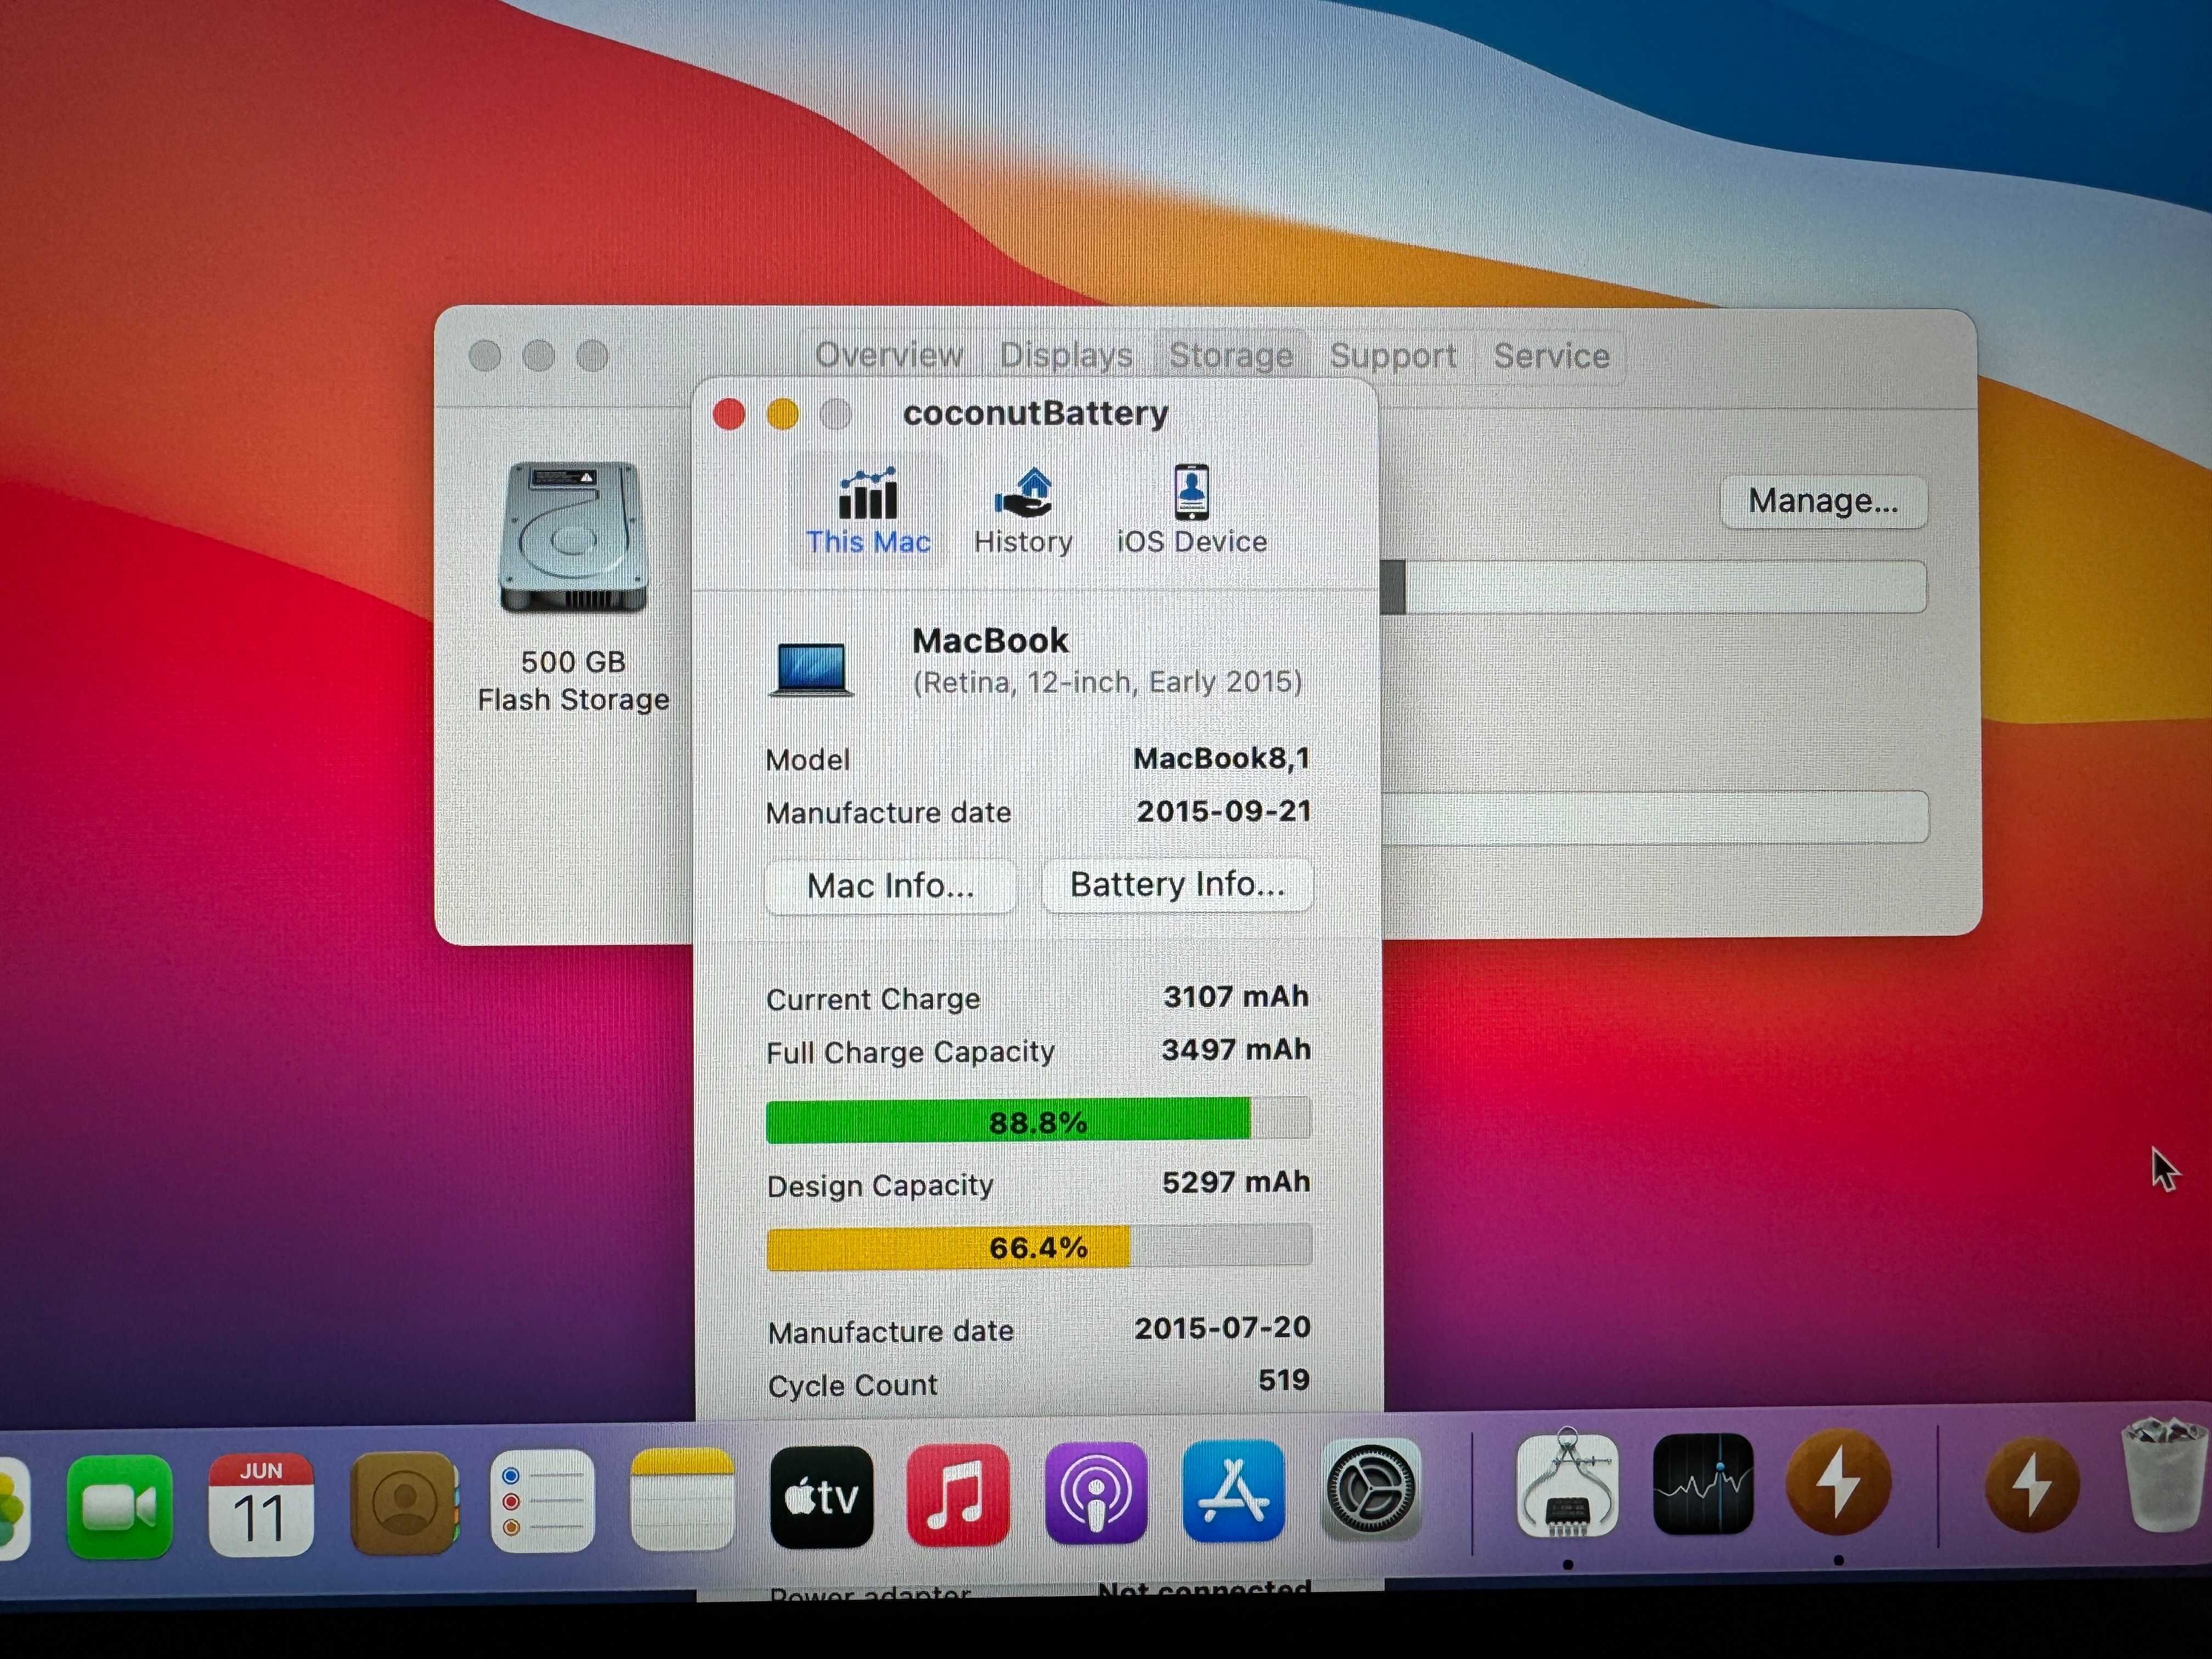Open System Information chip icon in Dock
Viewport: 2212px width, 1659px height.
1567,1484
